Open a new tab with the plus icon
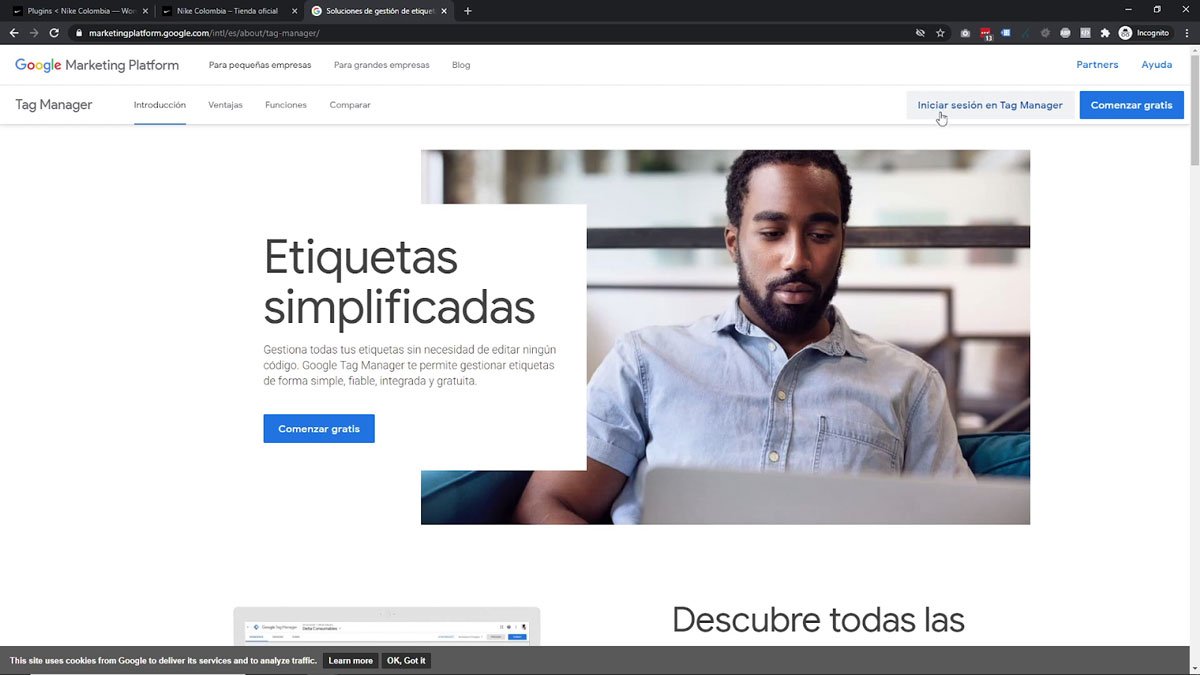 (467, 11)
